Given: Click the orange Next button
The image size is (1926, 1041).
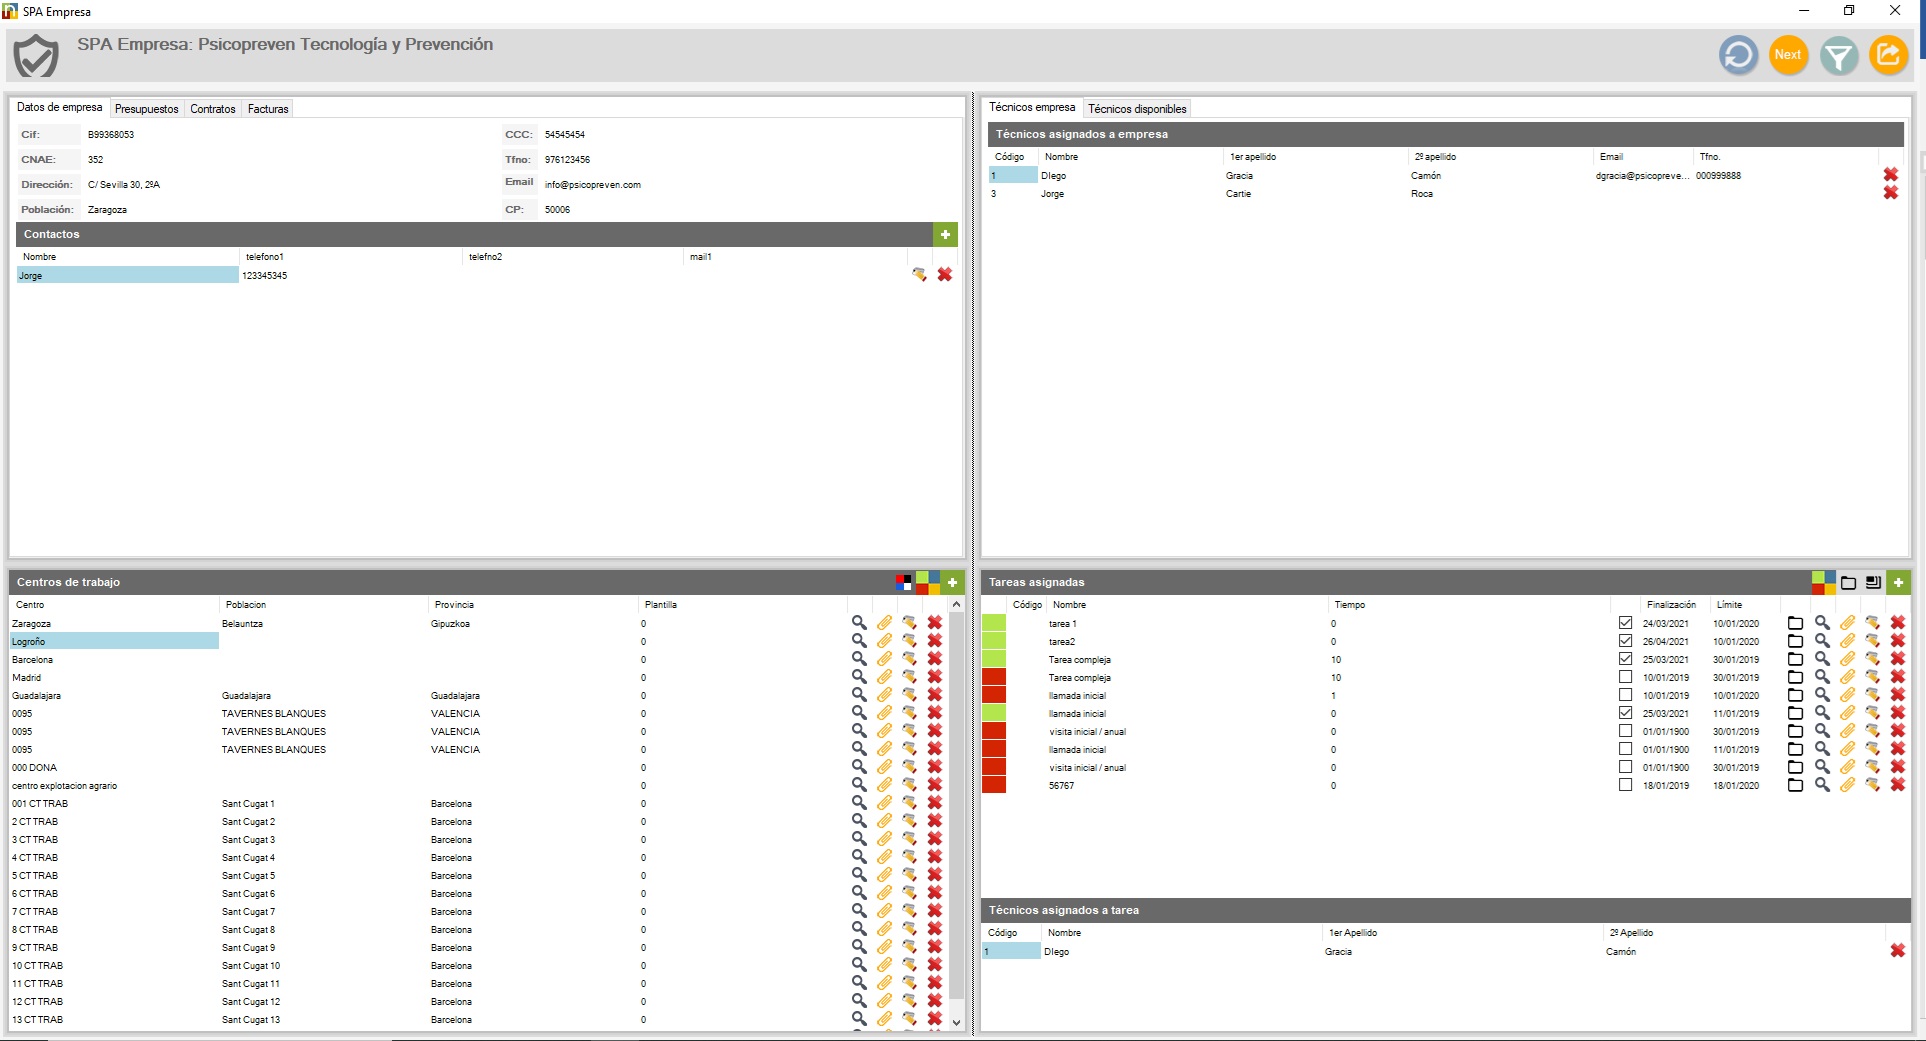Looking at the screenshot, I should pos(1788,55).
